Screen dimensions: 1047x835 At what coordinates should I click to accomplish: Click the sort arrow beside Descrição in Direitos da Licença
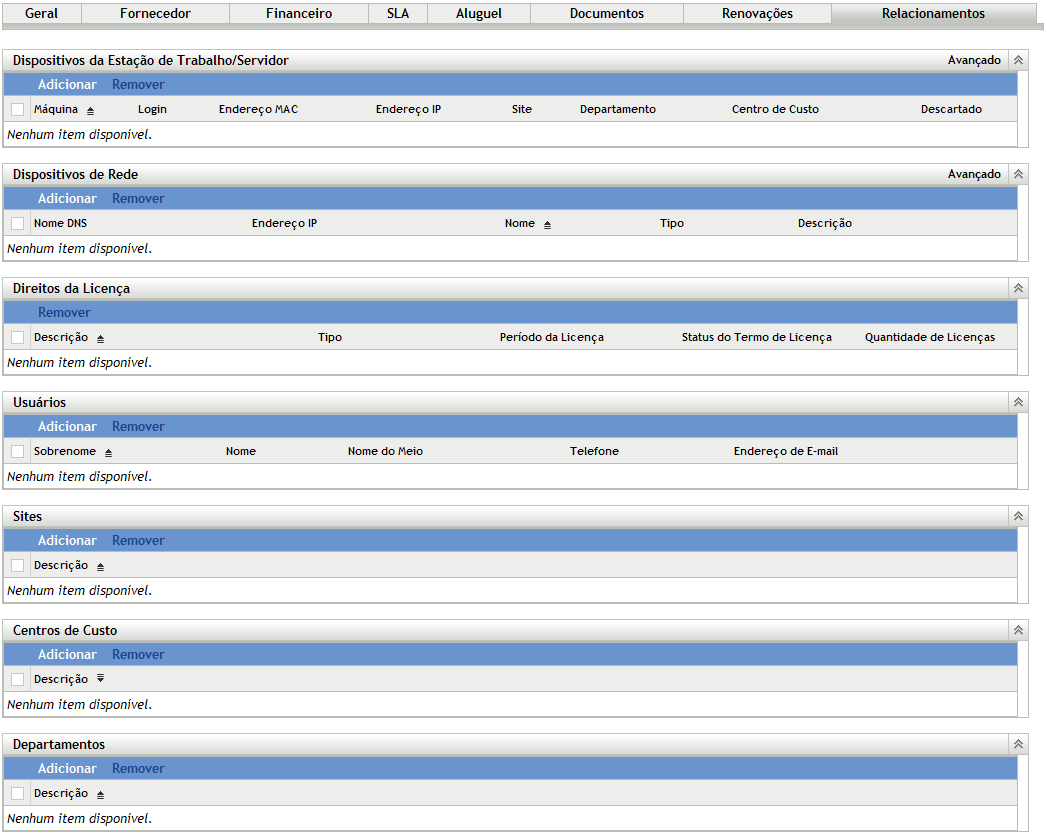click(100, 339)
